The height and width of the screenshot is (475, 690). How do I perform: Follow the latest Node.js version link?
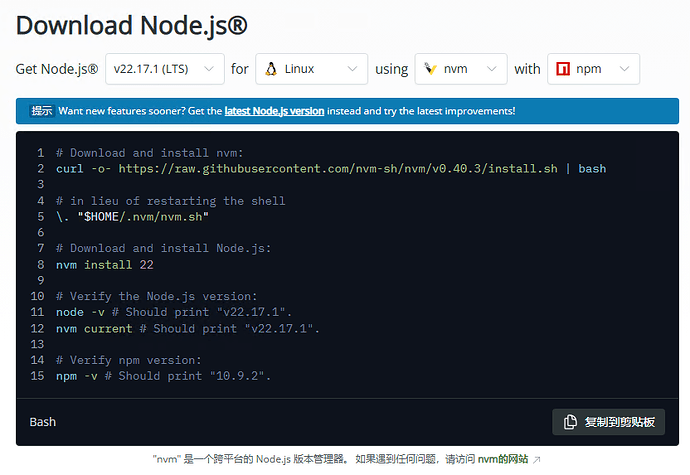274,111
